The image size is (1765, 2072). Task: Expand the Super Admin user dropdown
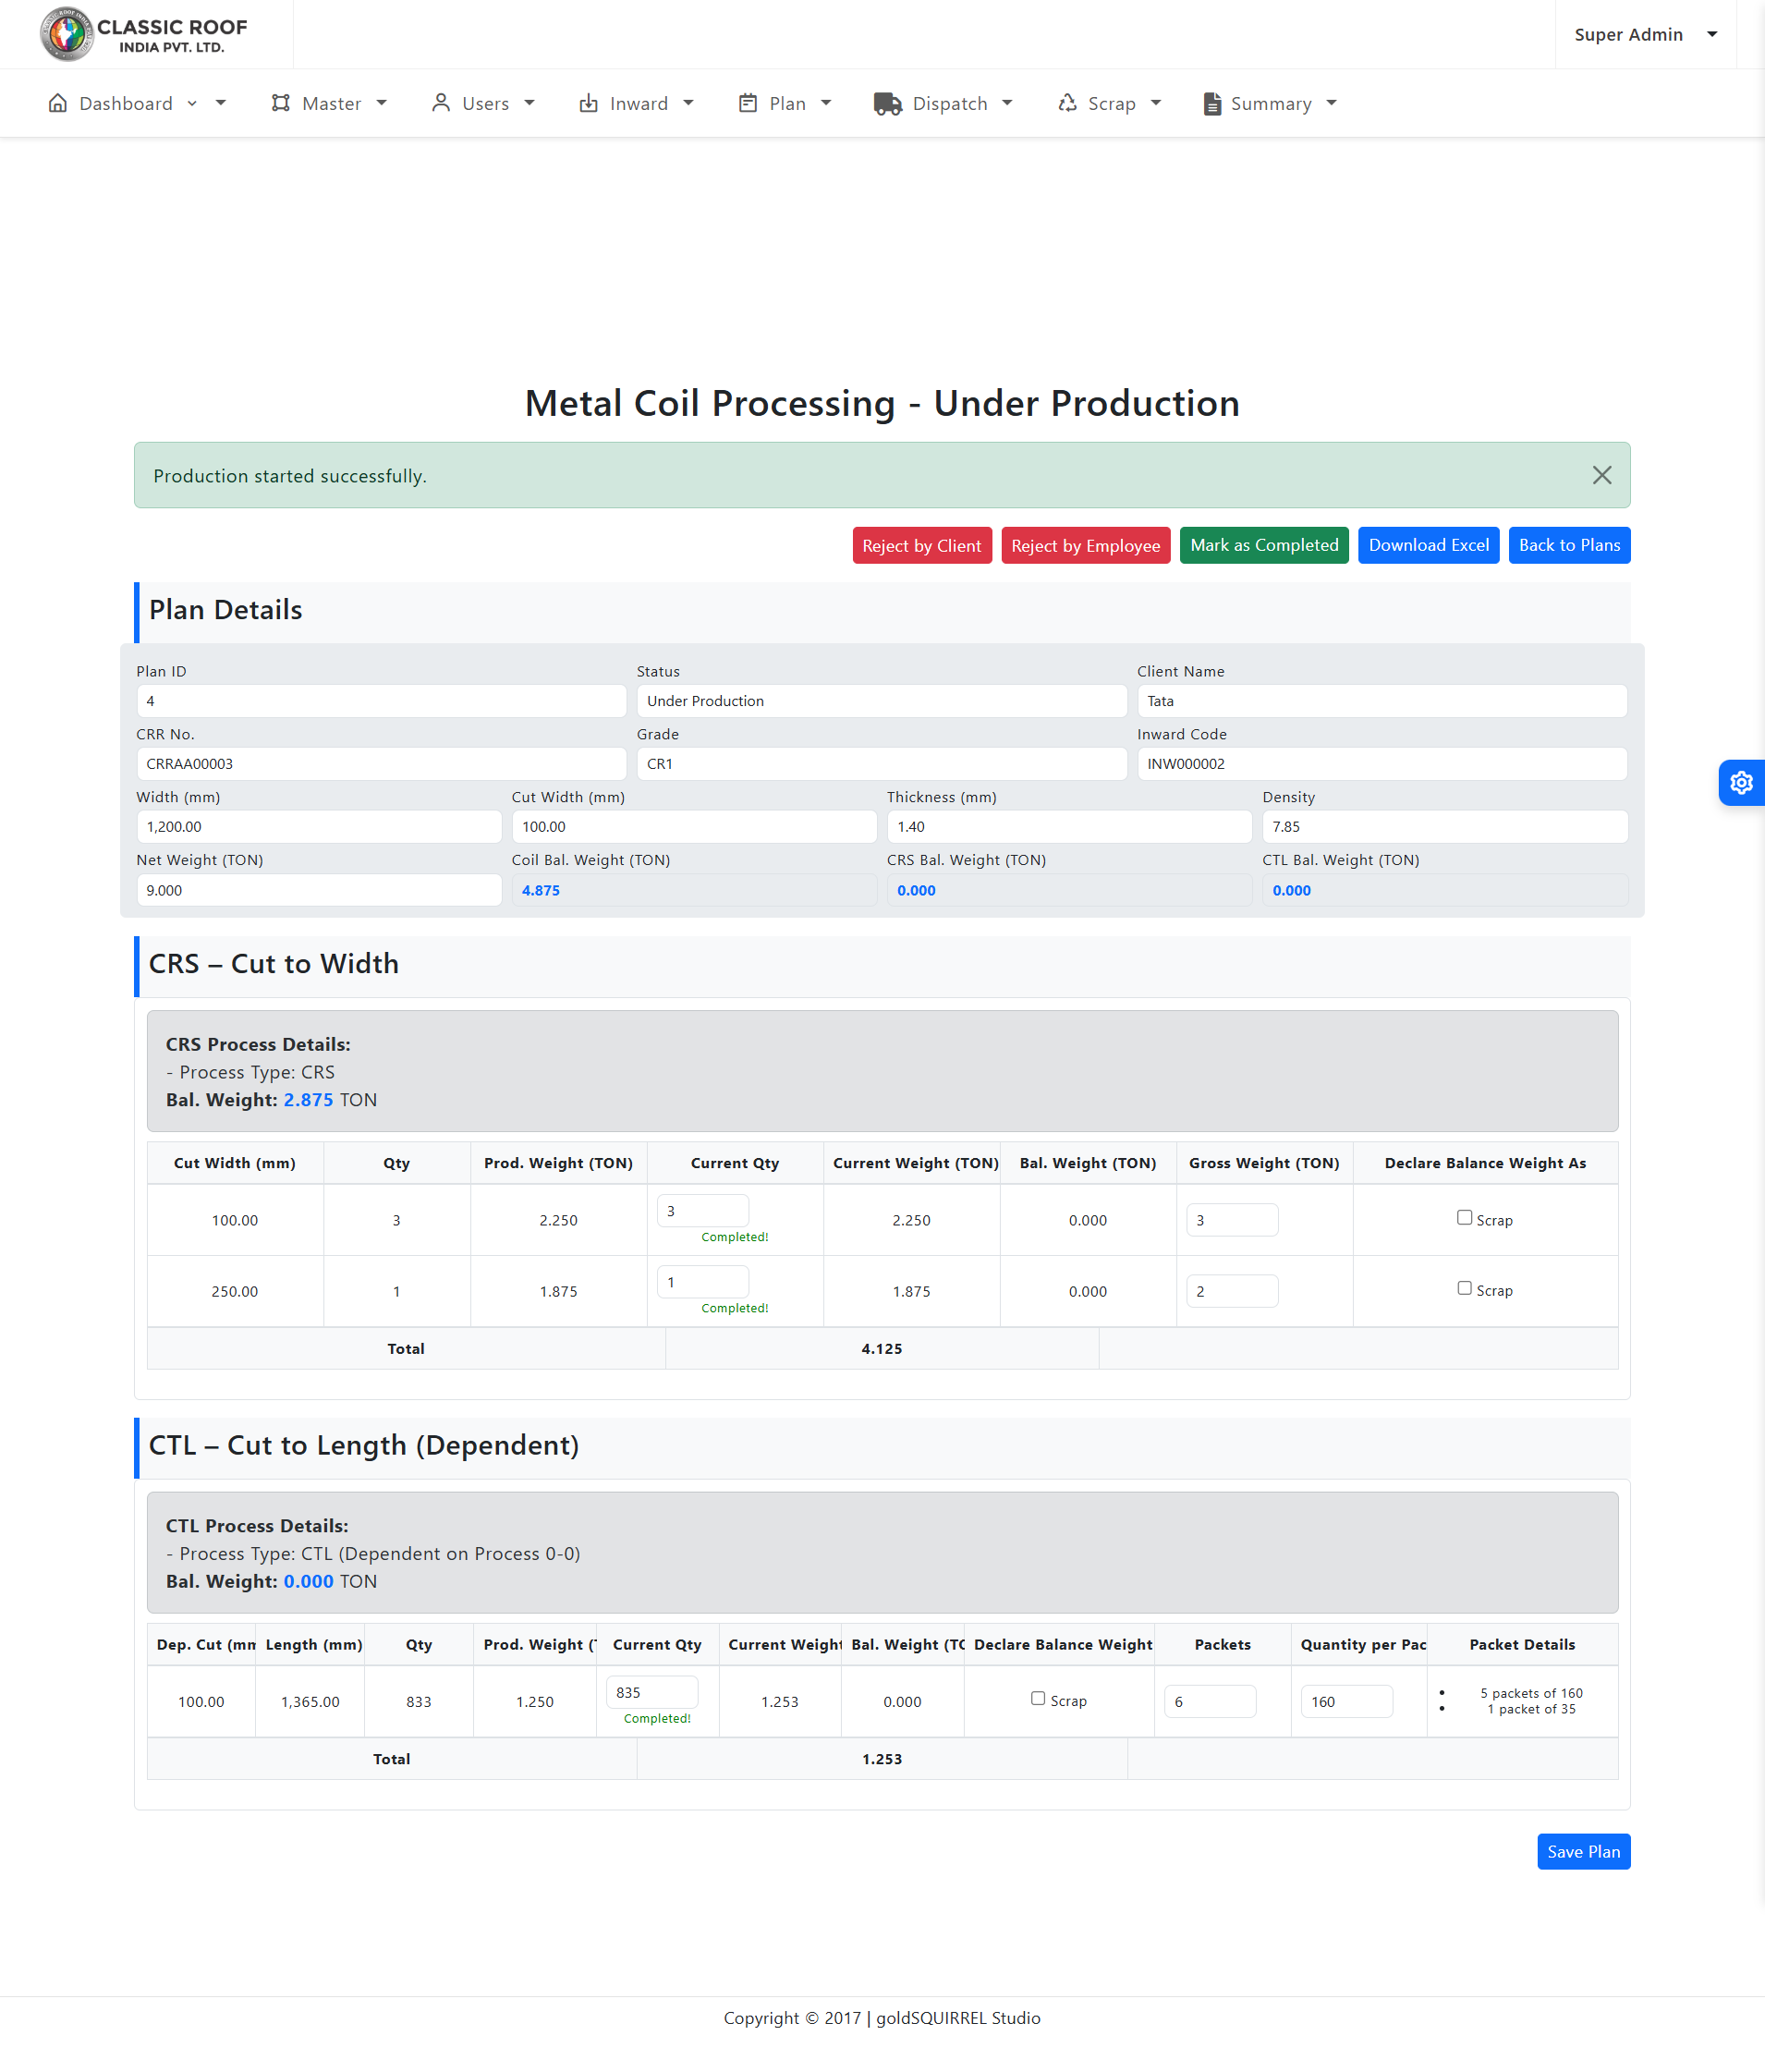tap(1712, 34)
